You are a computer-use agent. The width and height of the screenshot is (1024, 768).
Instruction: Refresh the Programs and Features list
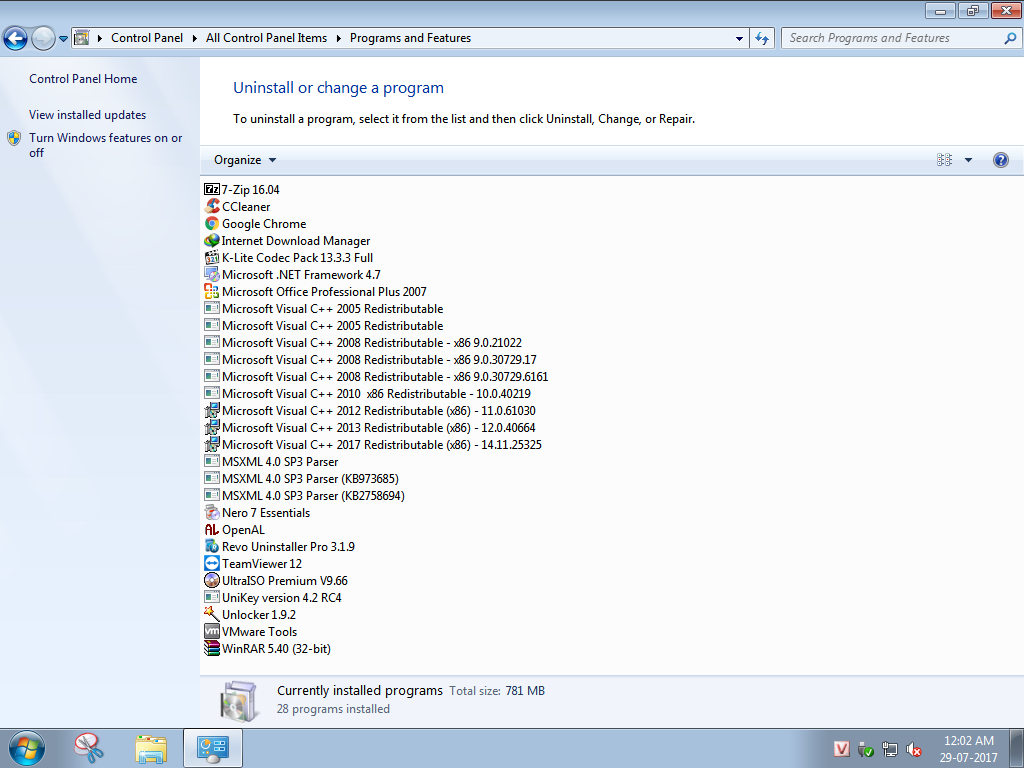coord(761,39)
